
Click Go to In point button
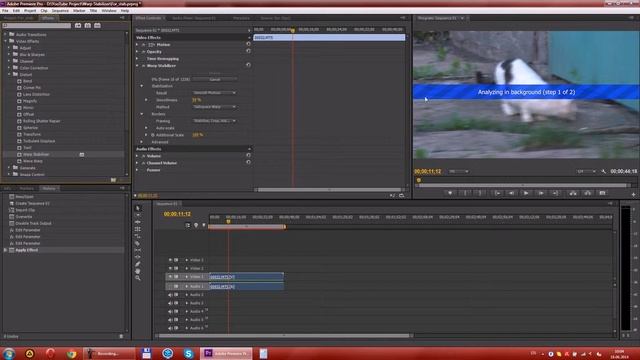497,193
